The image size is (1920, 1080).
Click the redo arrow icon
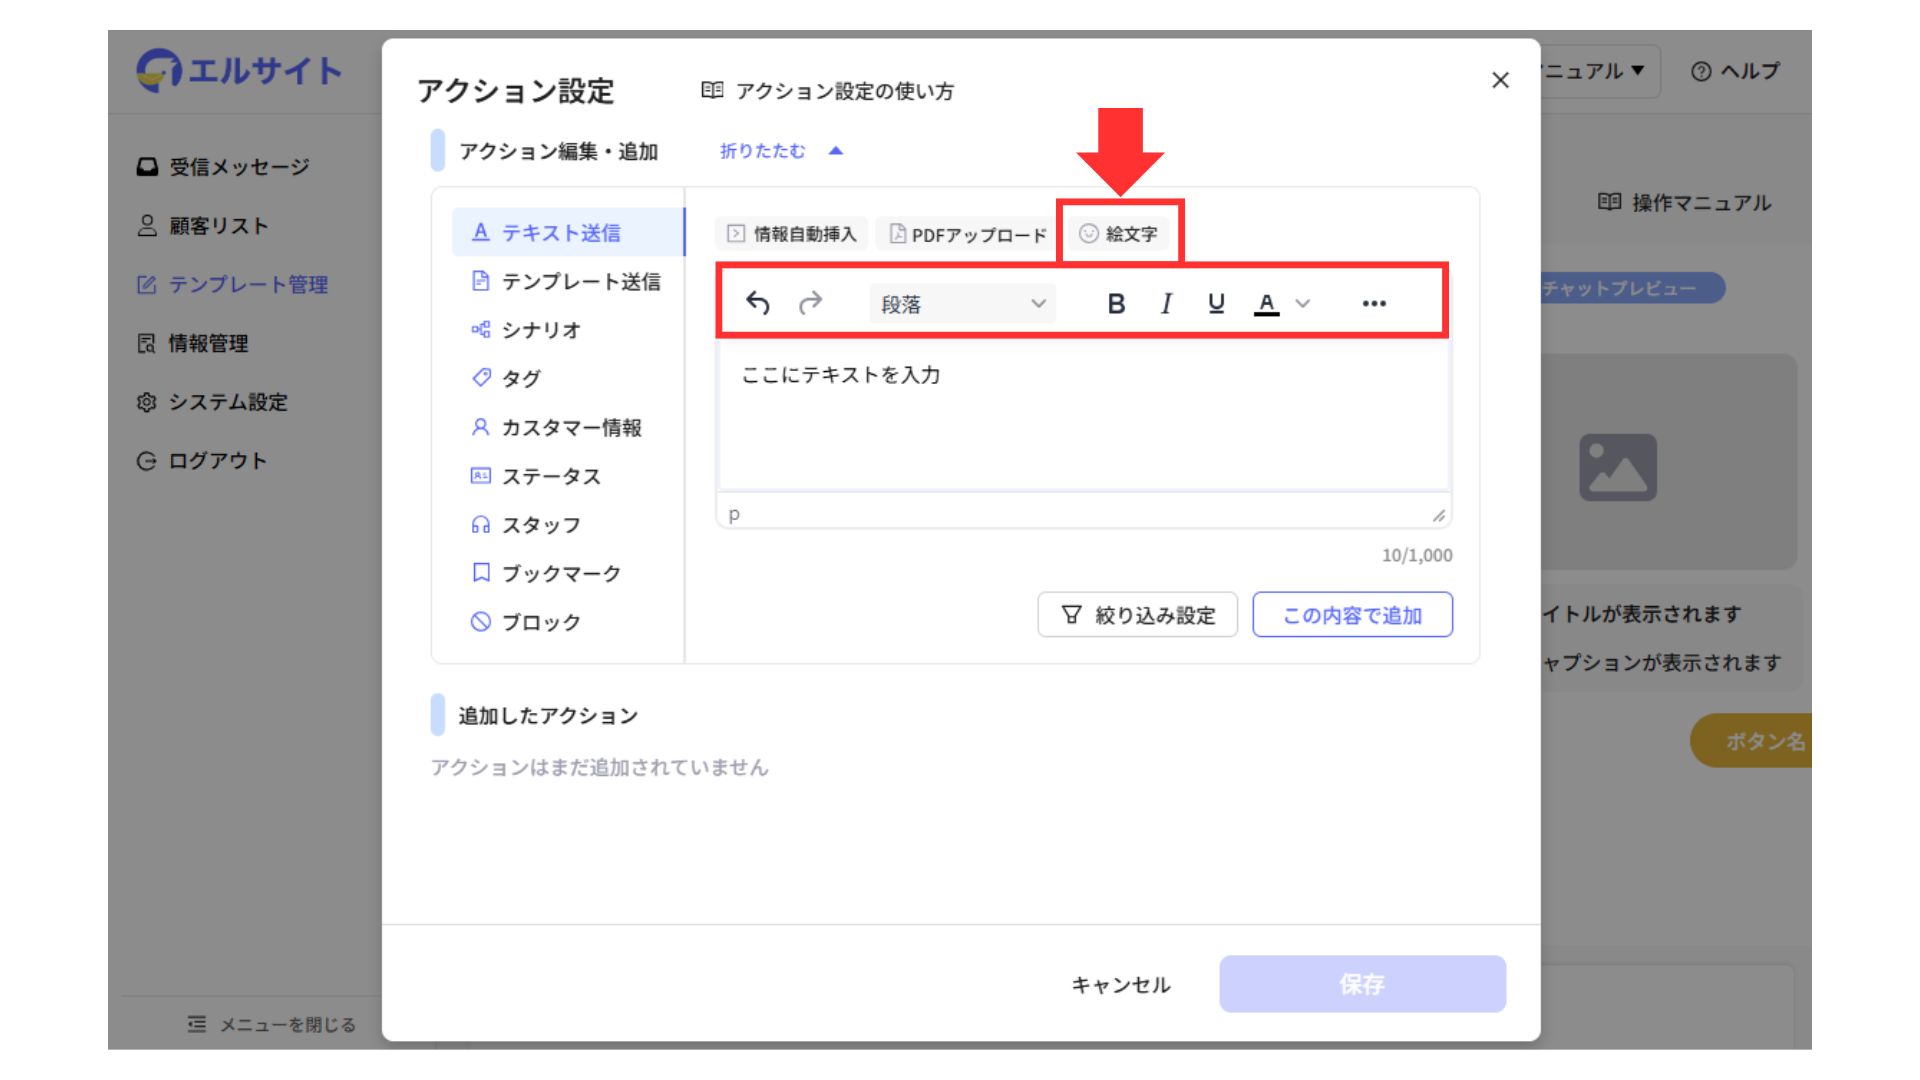click(x=810, y=303)
